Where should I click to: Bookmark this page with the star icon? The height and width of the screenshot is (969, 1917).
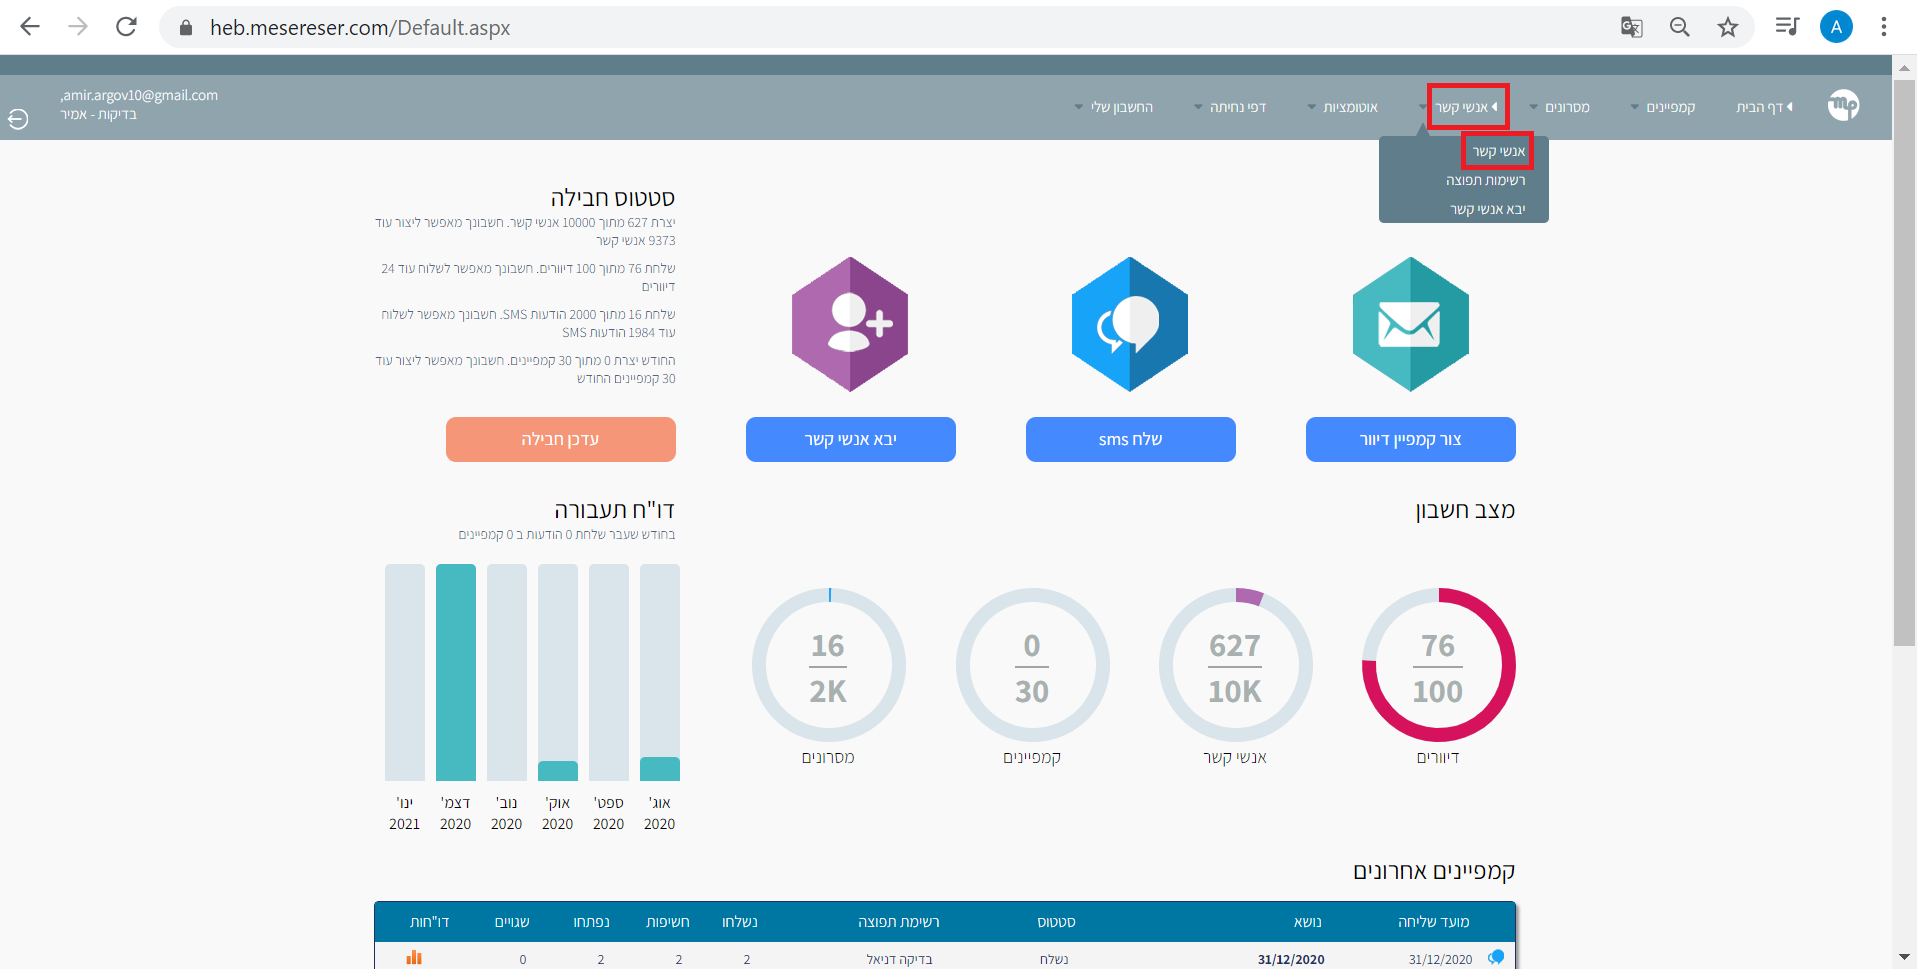(1728, 27)
